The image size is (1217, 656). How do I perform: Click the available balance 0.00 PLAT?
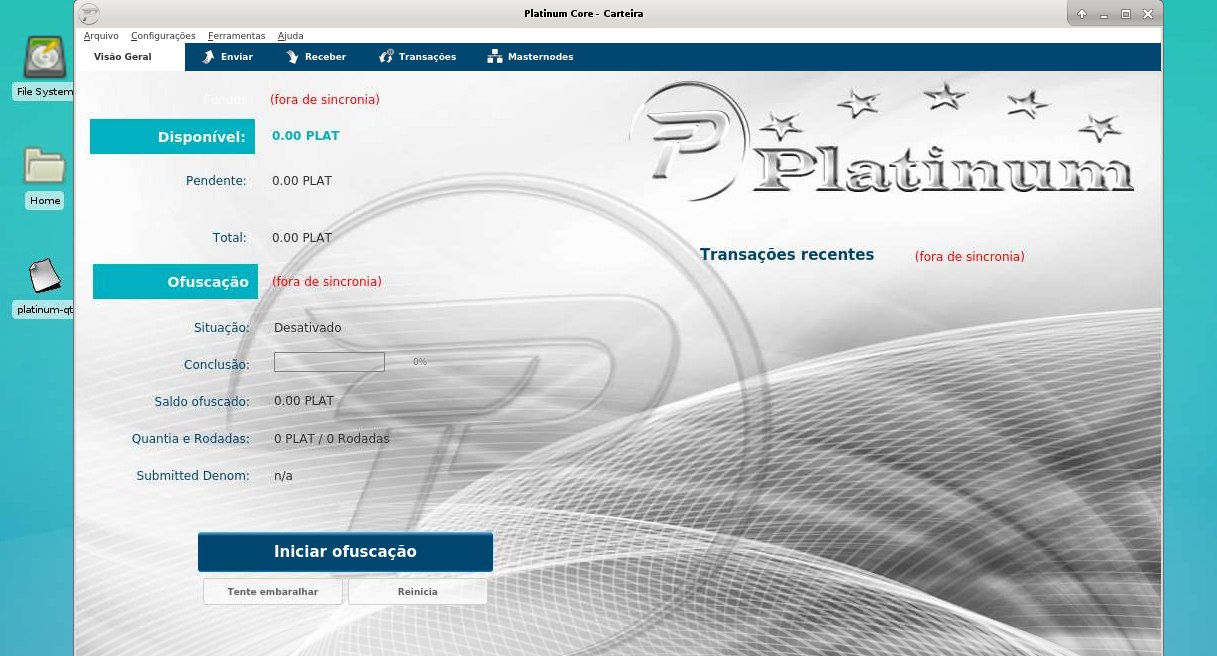(x=306, y=135)
